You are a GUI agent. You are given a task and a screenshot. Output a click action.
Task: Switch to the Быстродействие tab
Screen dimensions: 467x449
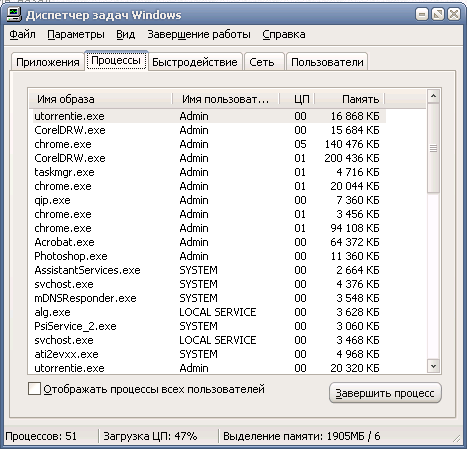coord(195,62)
